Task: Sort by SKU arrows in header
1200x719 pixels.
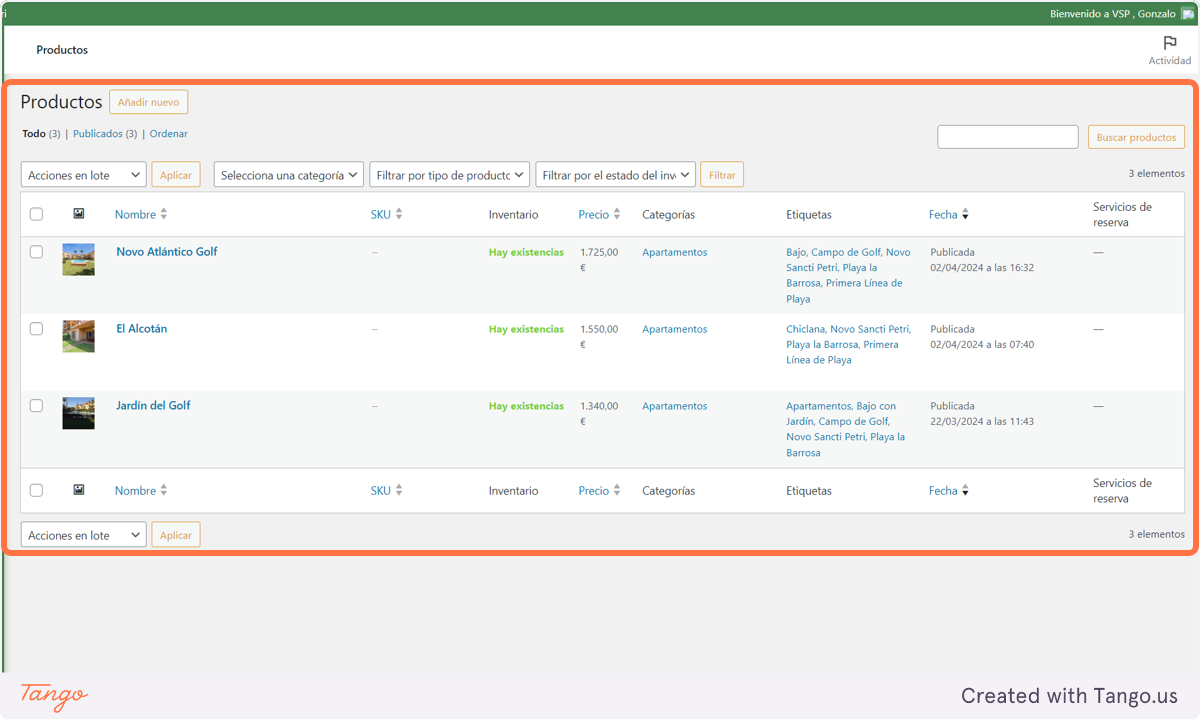Action: (399, 214)
